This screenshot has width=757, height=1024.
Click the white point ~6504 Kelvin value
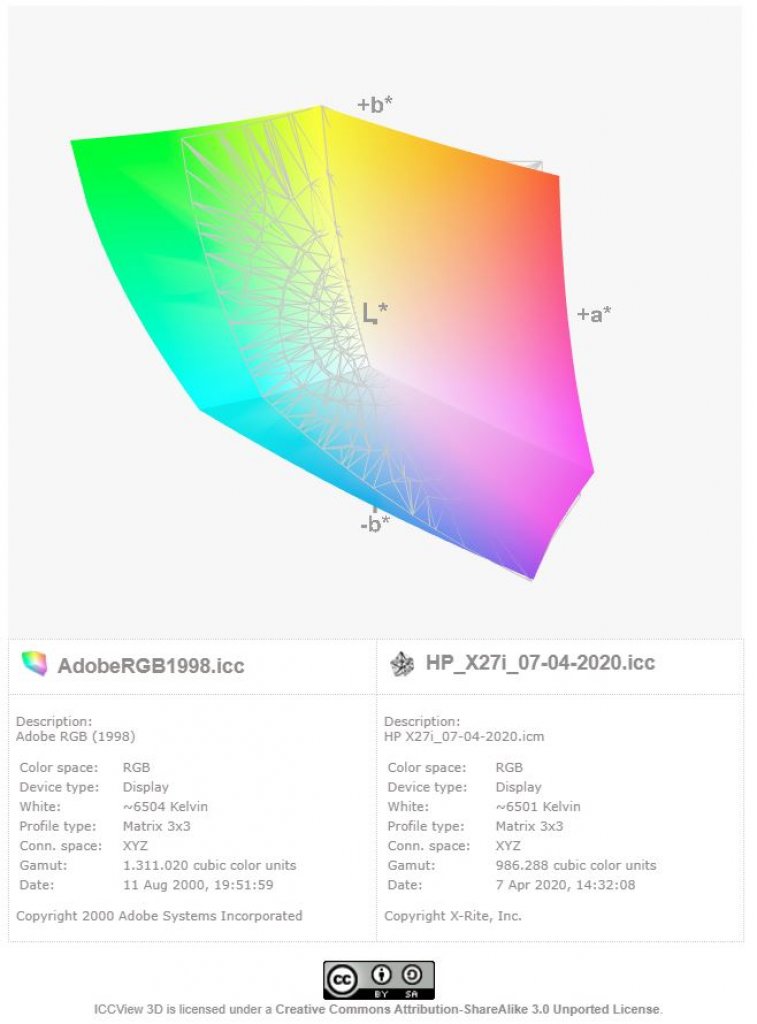click(165, 807)
